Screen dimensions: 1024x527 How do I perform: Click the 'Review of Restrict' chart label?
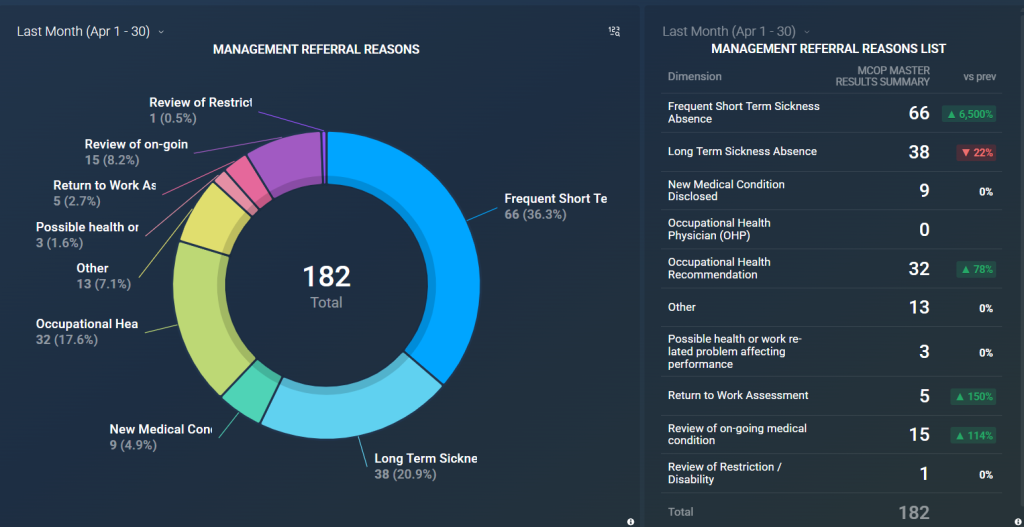point(200,103)
